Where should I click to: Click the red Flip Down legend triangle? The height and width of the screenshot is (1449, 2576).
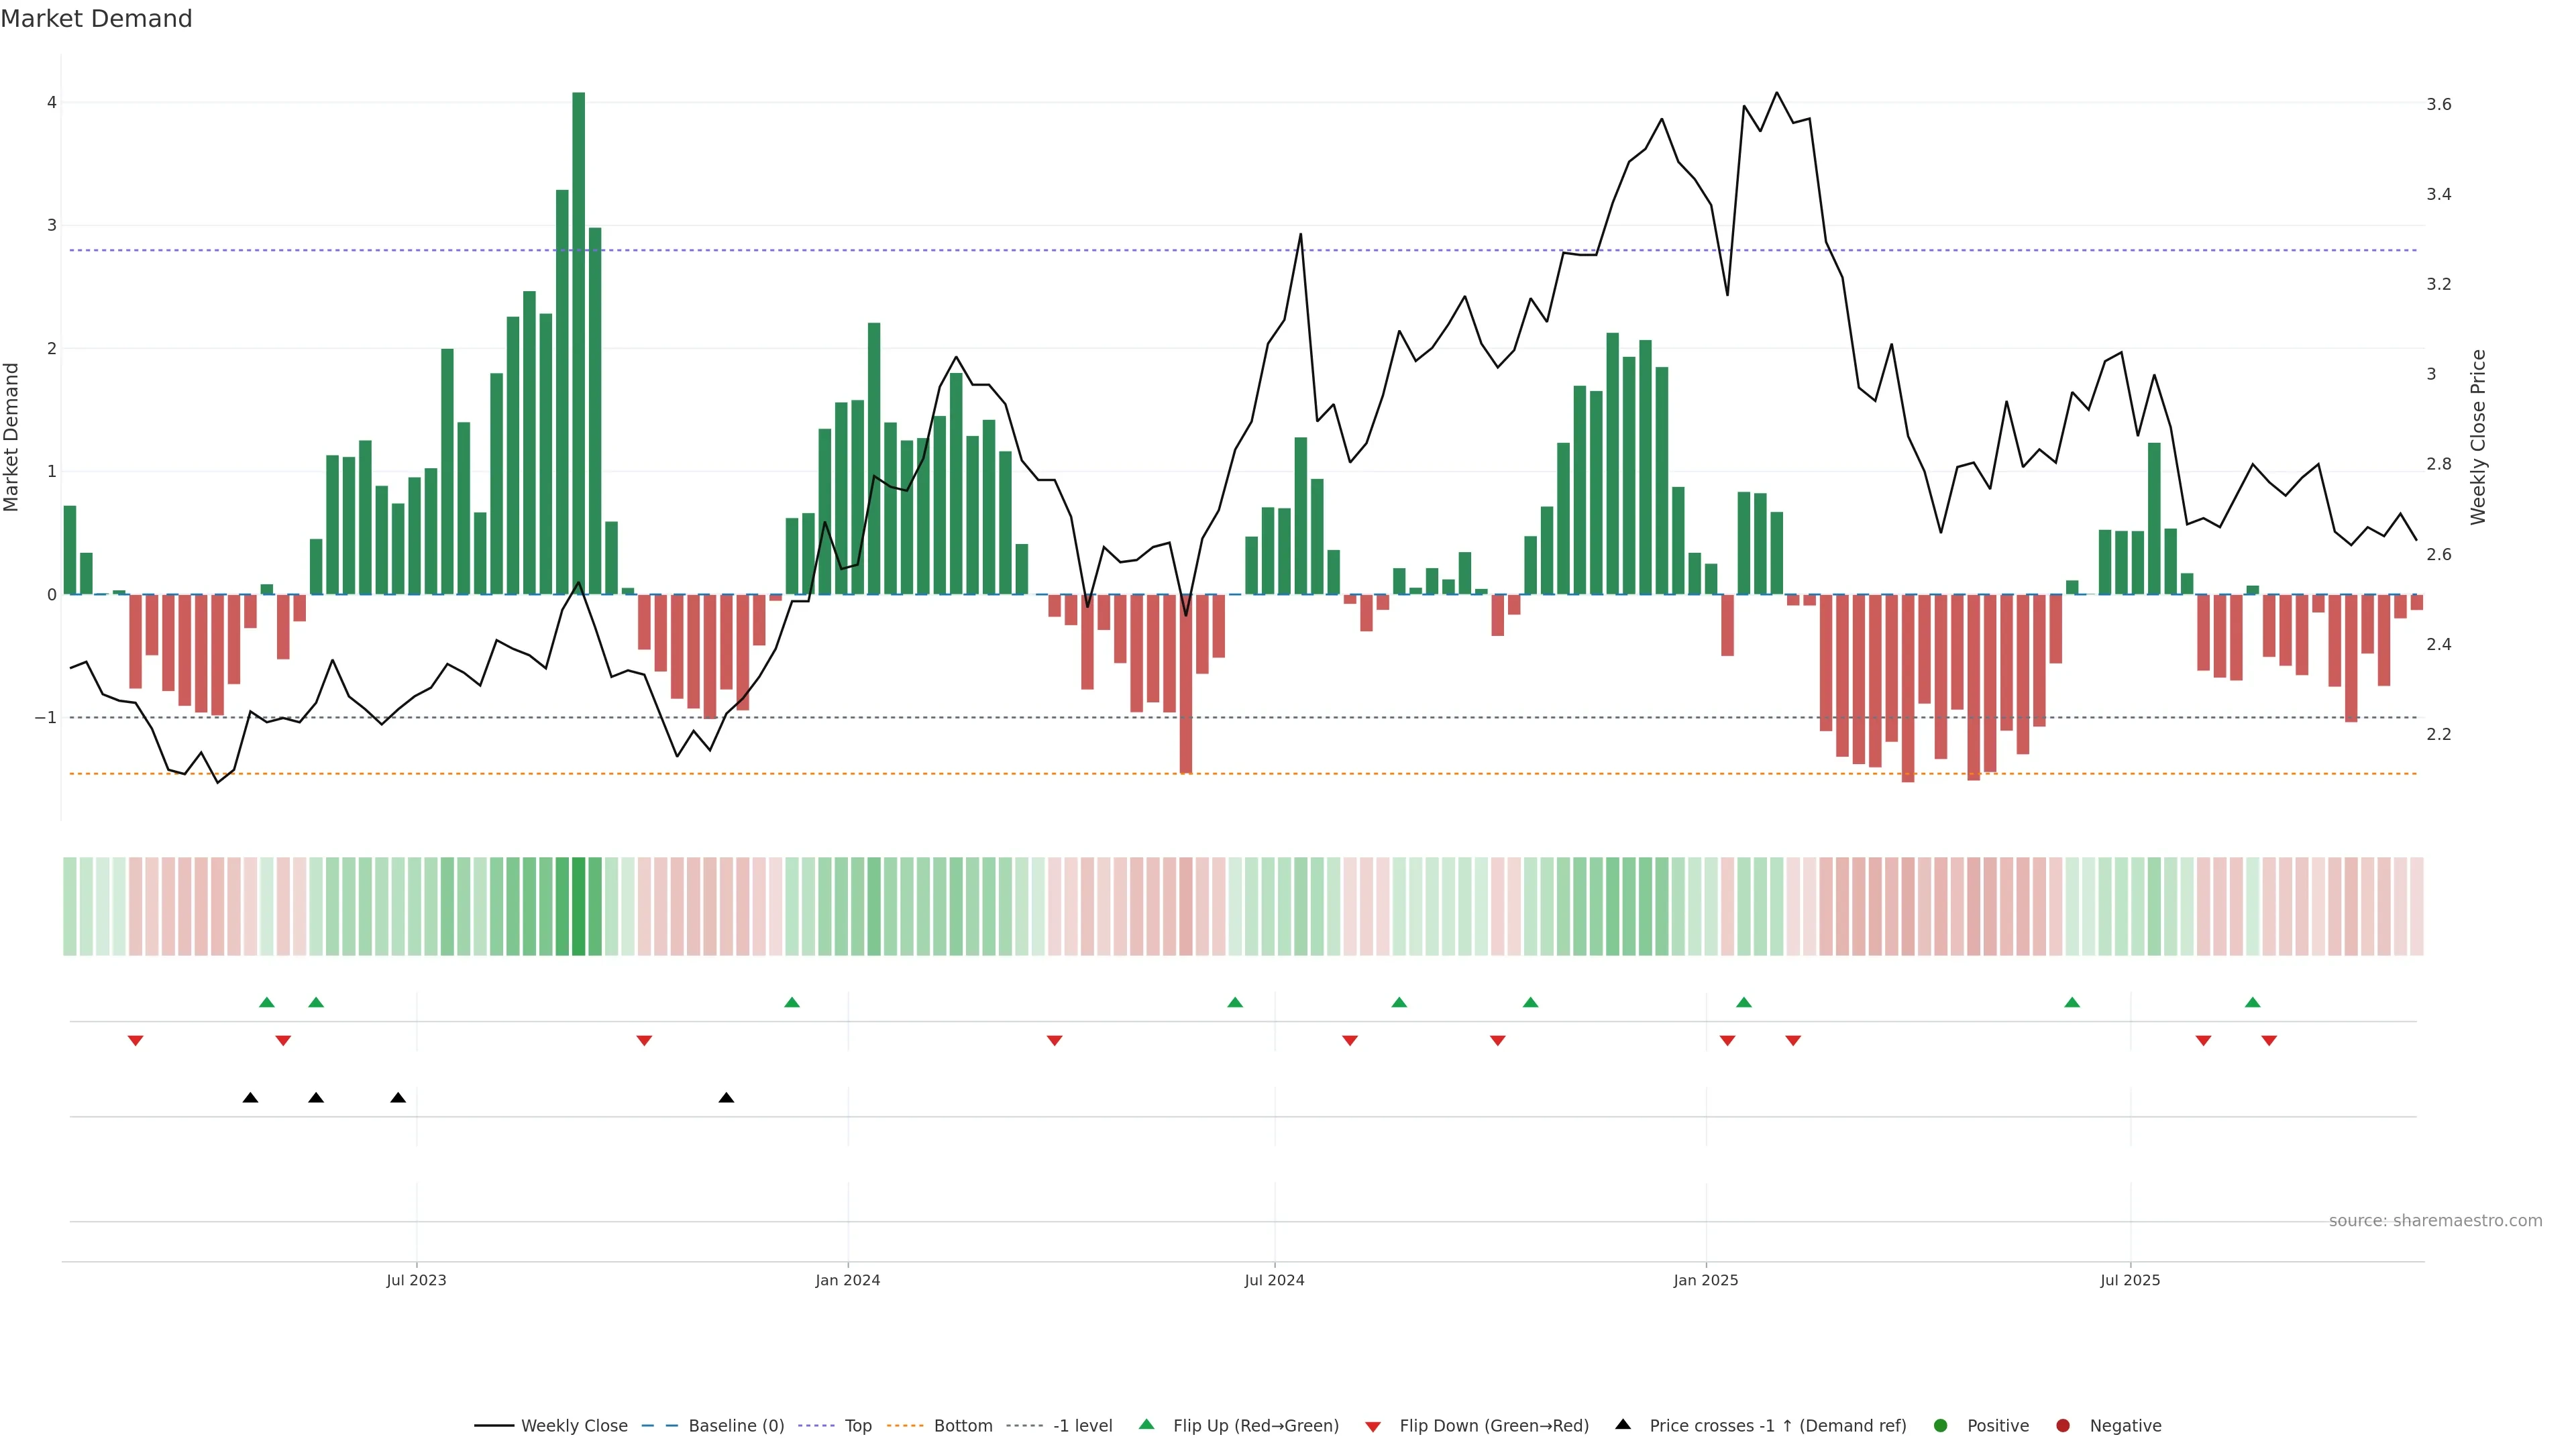(1373, 1426)
